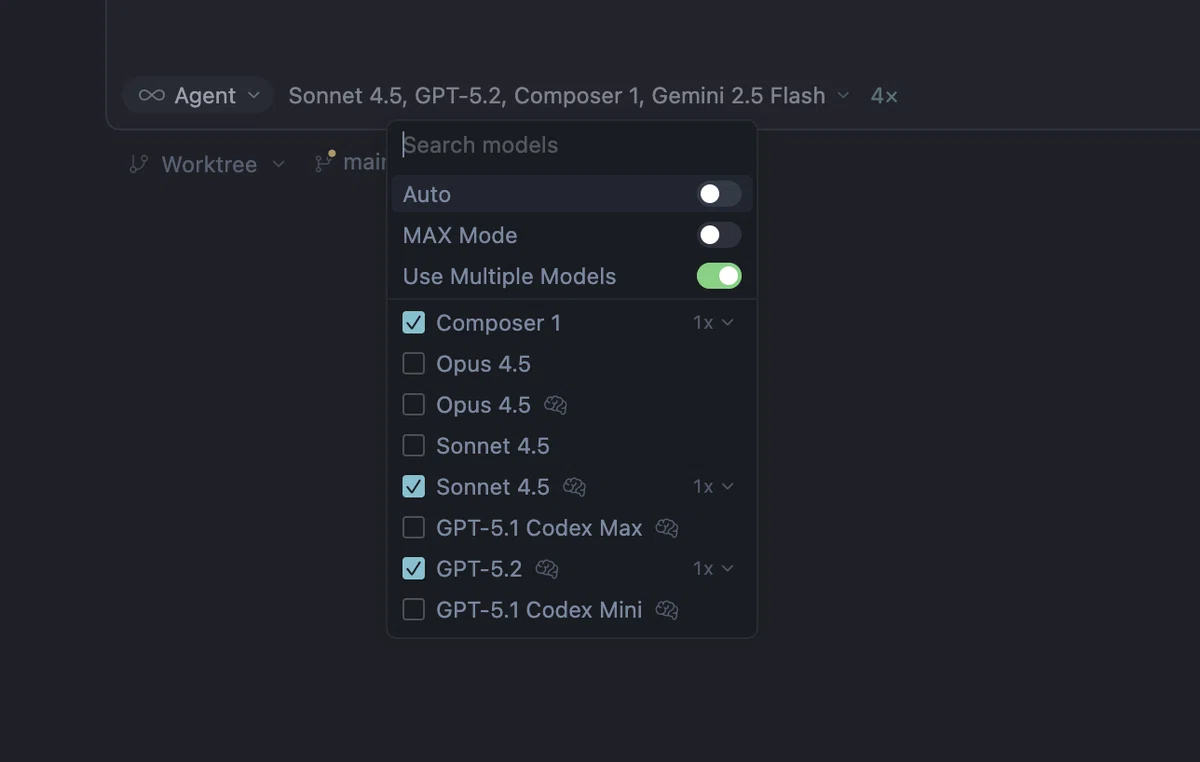The image size is (1200, 762).
Task: Click brain icon beside second Opus 4.5
Action: pyautogui.click(x=556, y=405)
